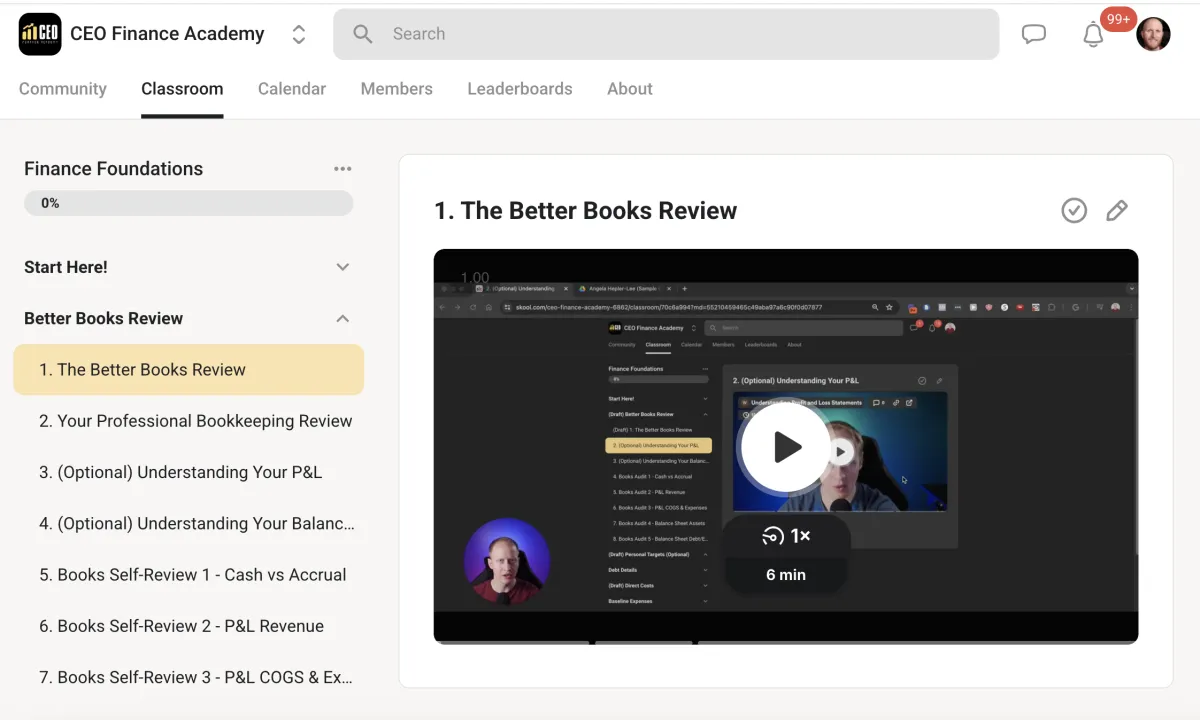Select lesson 1. The Better Books Review

click(189, 370)
